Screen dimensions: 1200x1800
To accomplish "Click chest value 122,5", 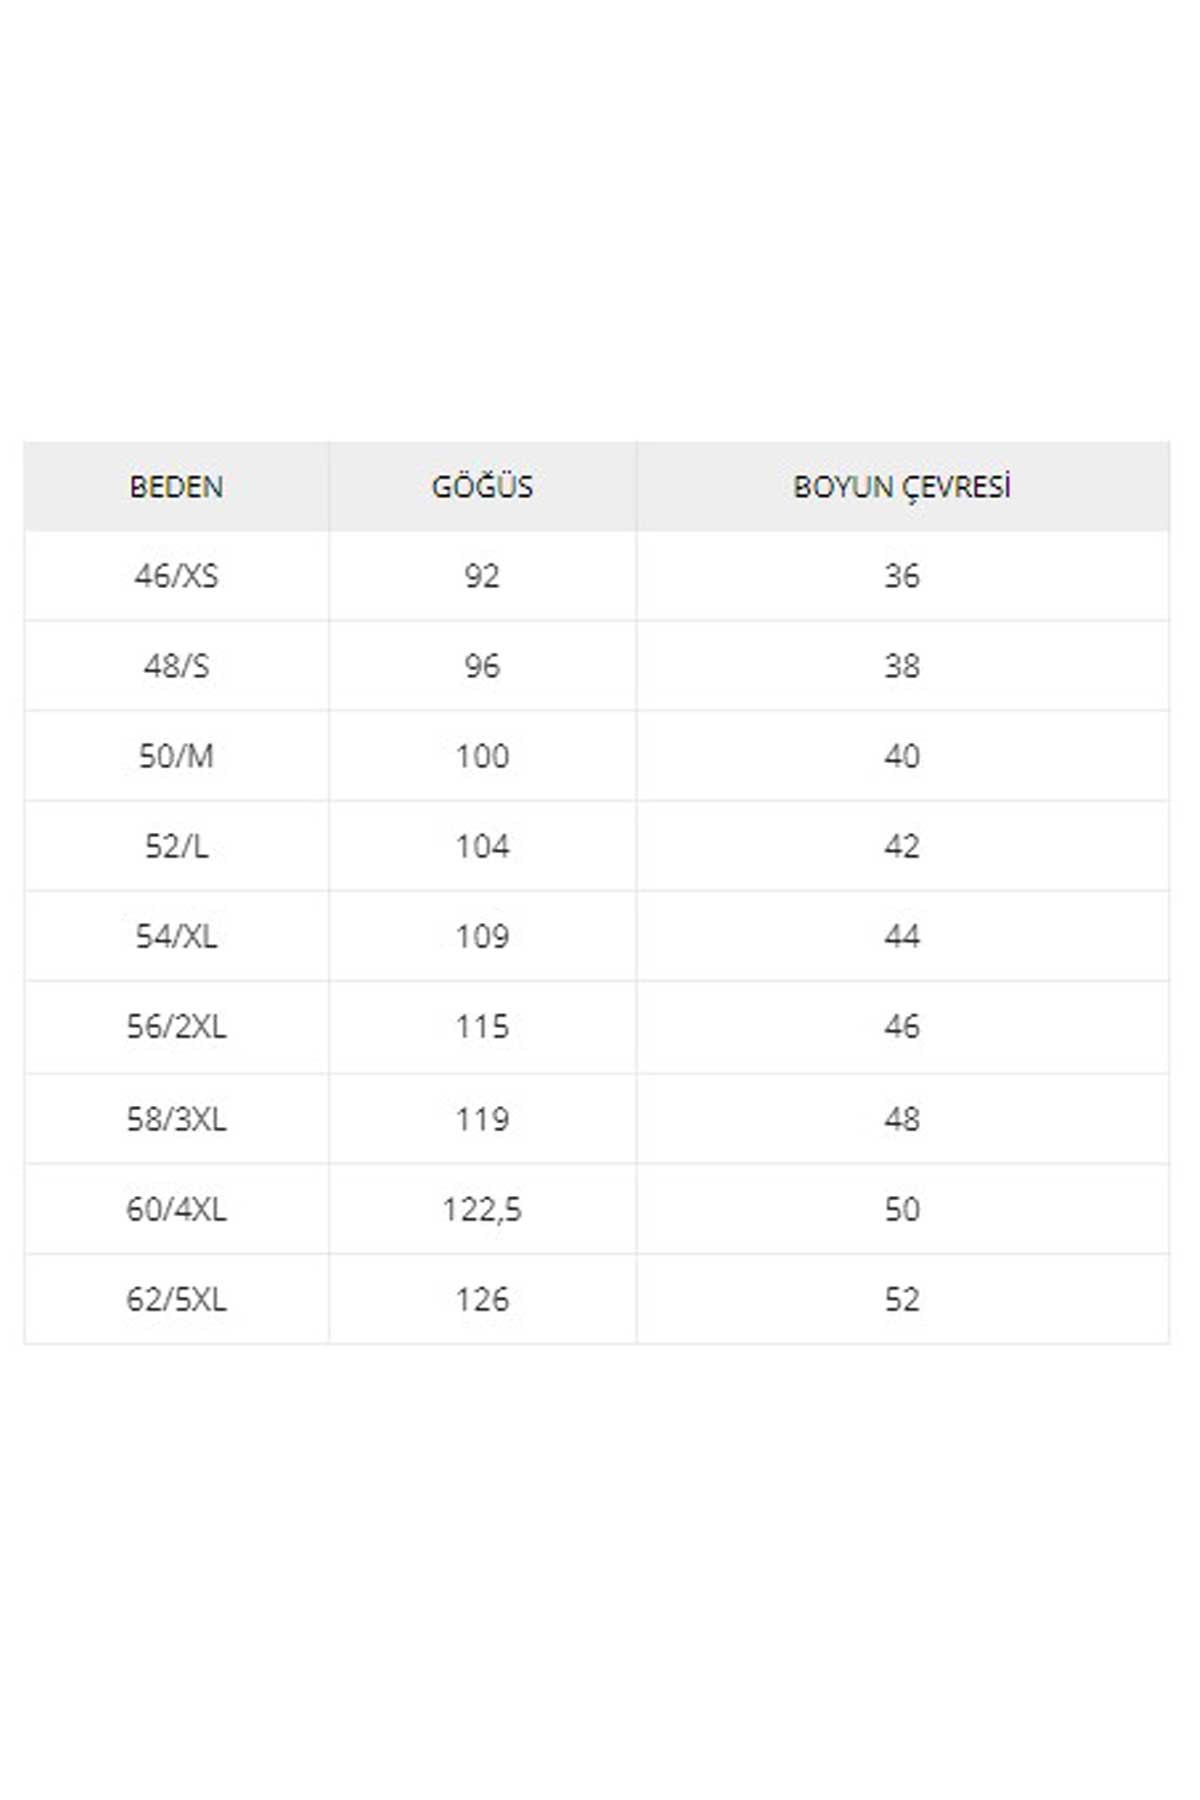I will click(x=482, y=1209).
